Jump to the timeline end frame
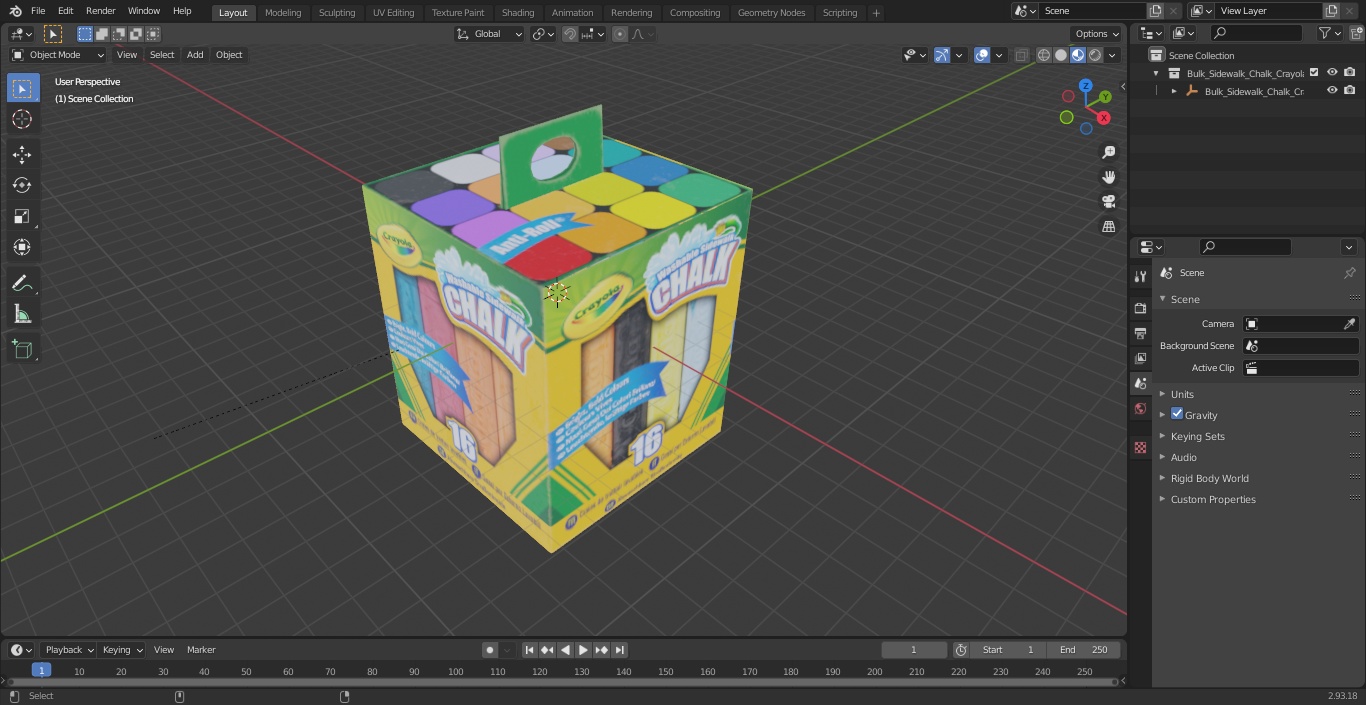 pos(619,650)
